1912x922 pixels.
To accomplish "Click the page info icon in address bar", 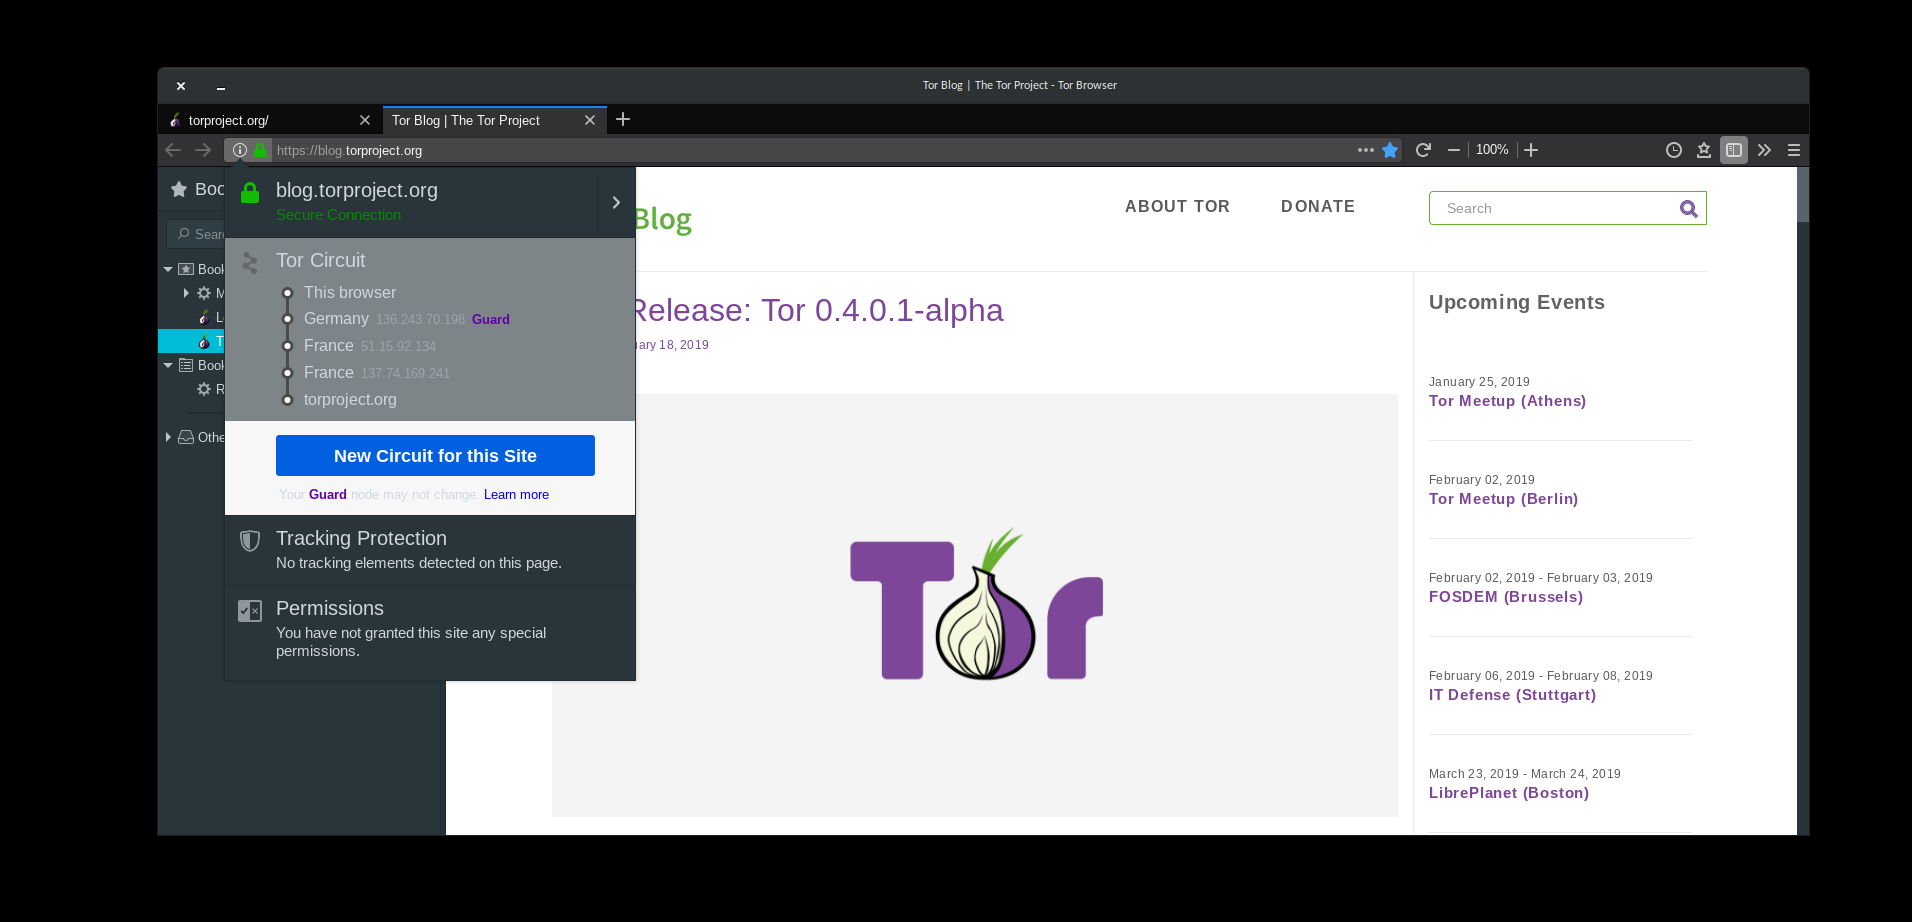I will point(240,150).
